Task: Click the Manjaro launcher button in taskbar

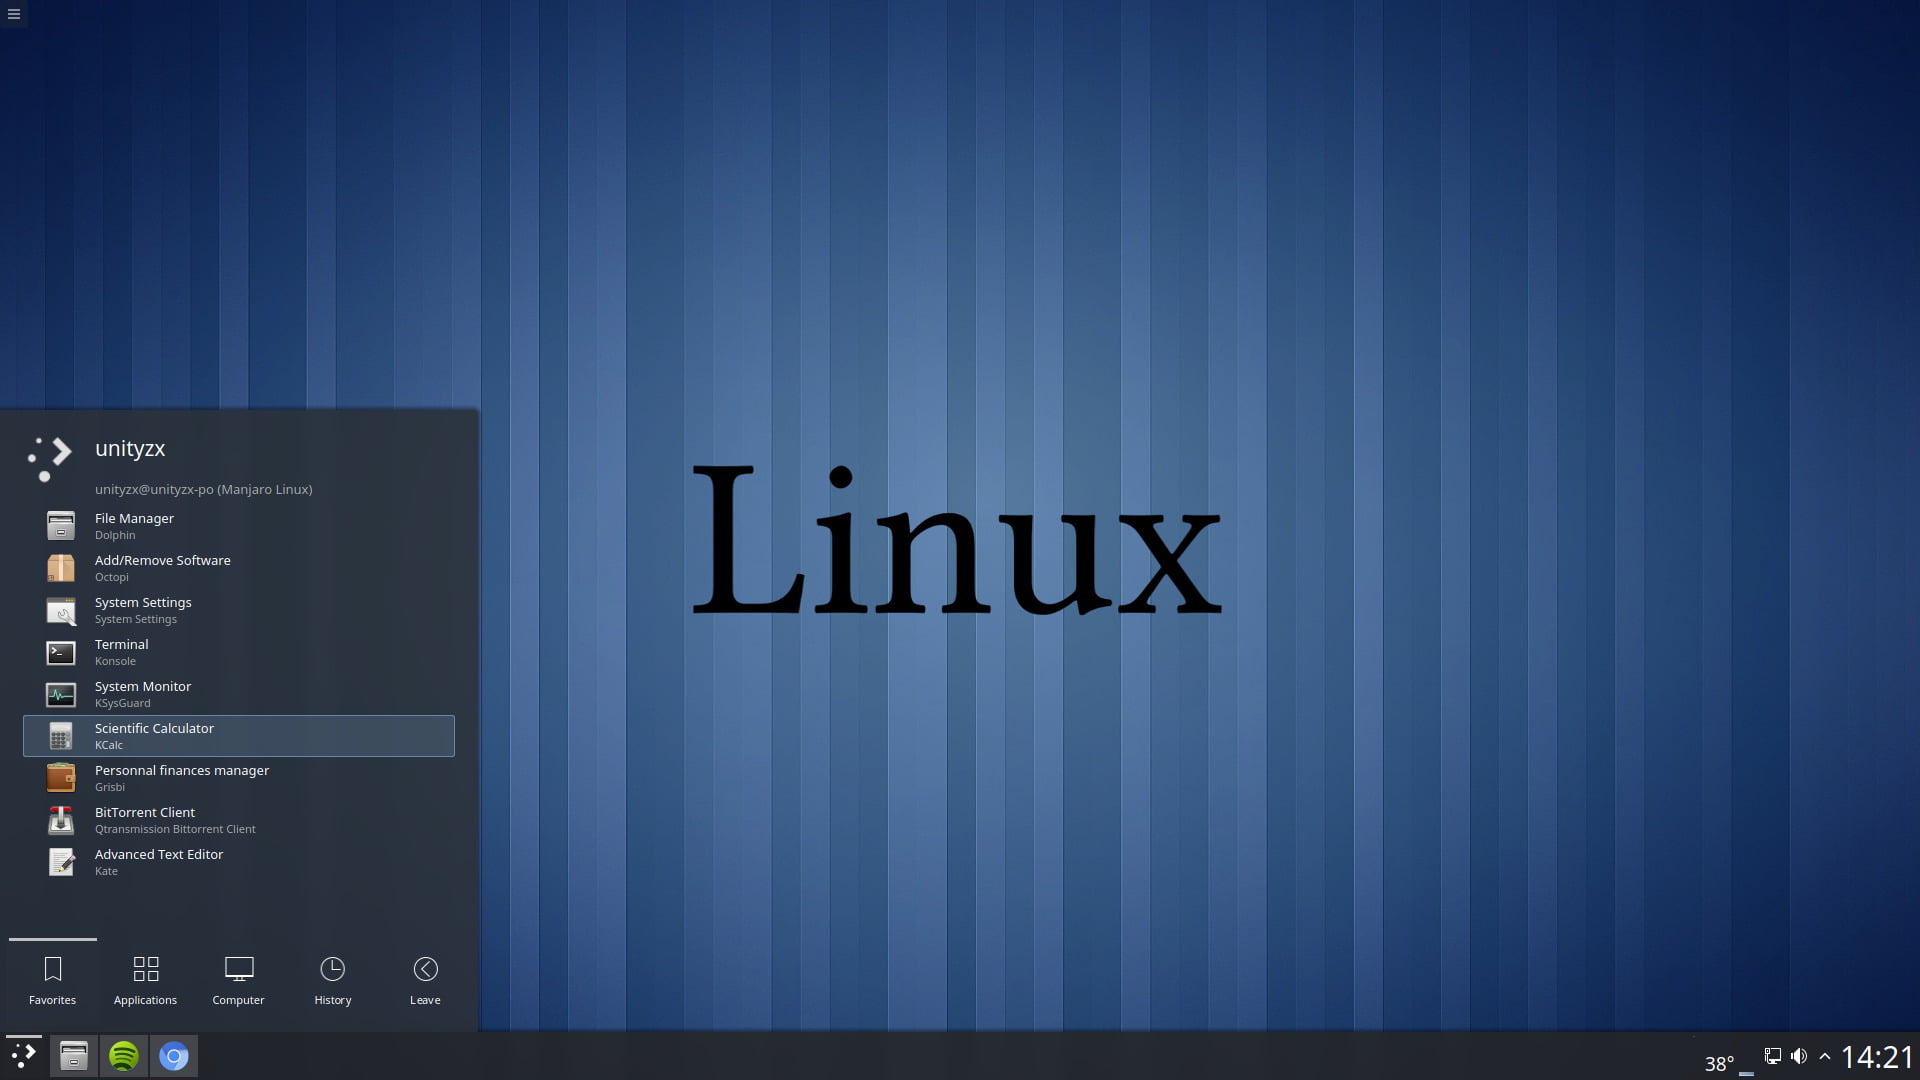Action: (23, 1056)
